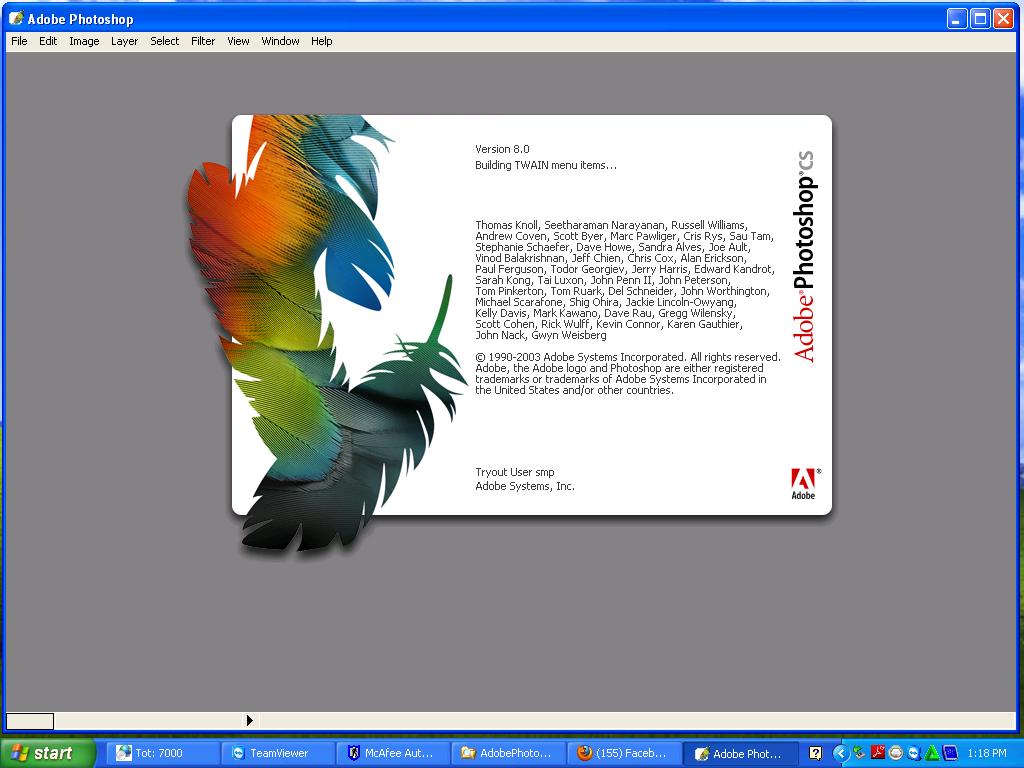Click the vertical Adobe Photoshop CS title text
Viewport: 1024px width, 768px height.
pos(805,257)
